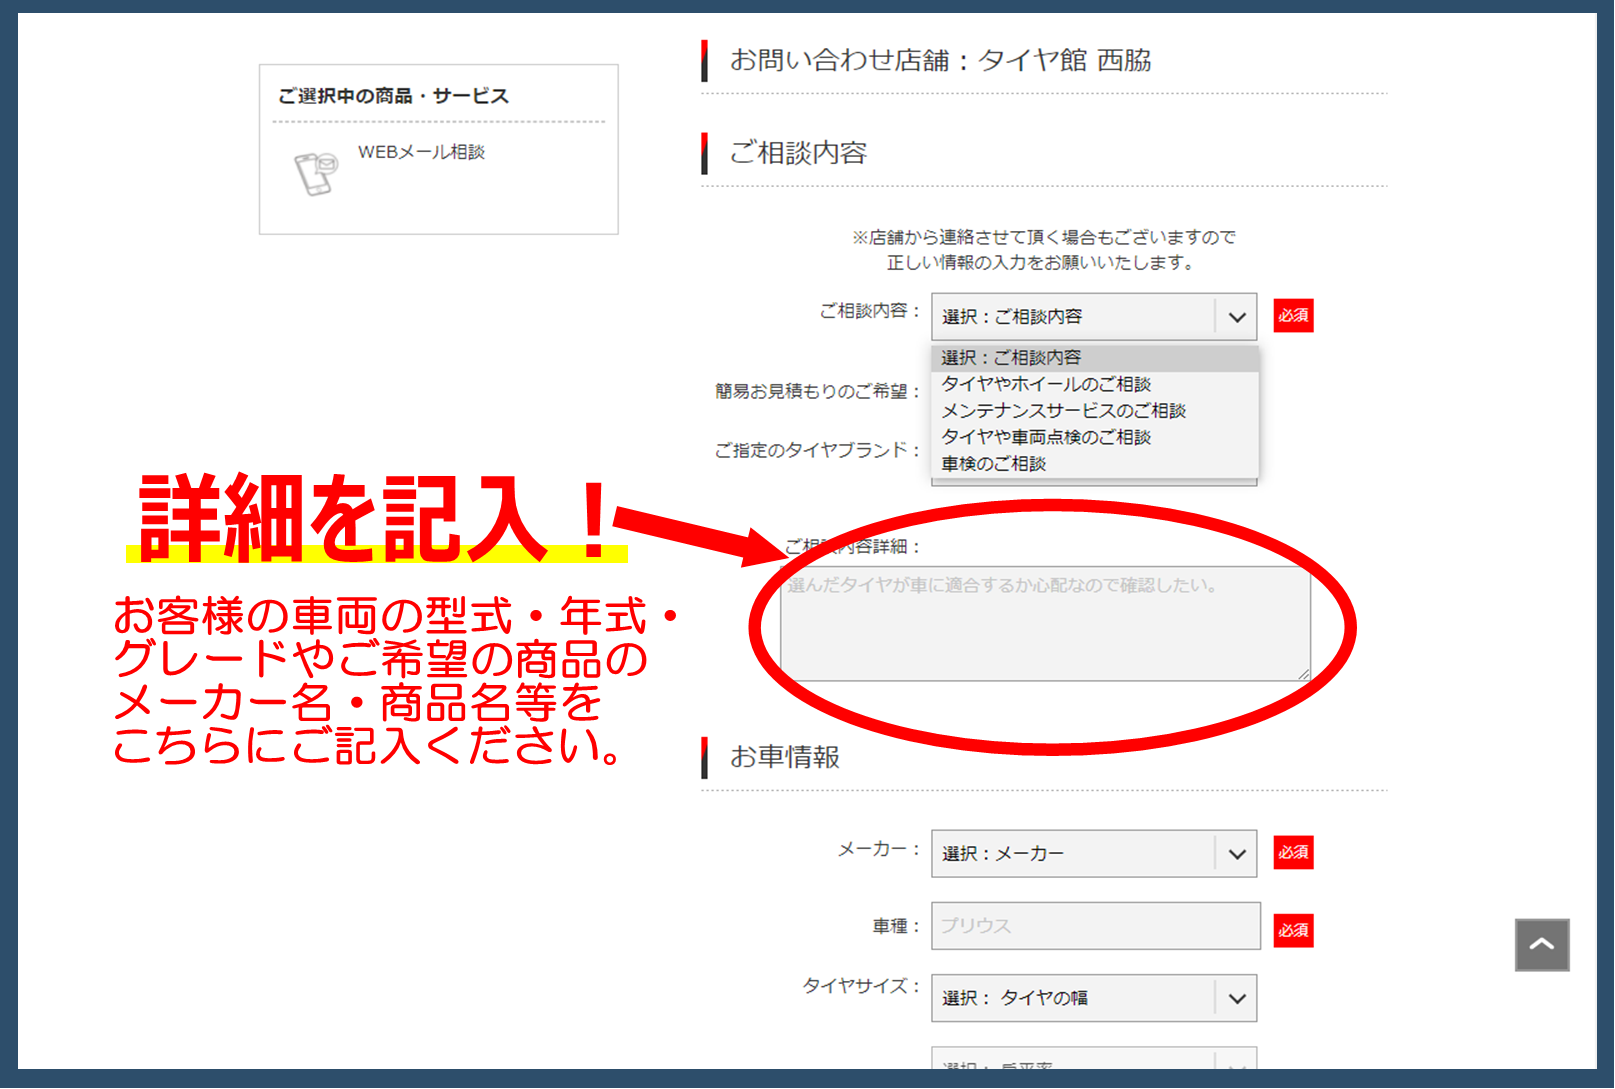The image size is (1615, 1089).
Task: Click the WEBメール相談 service text
Action: pos(421,152)
